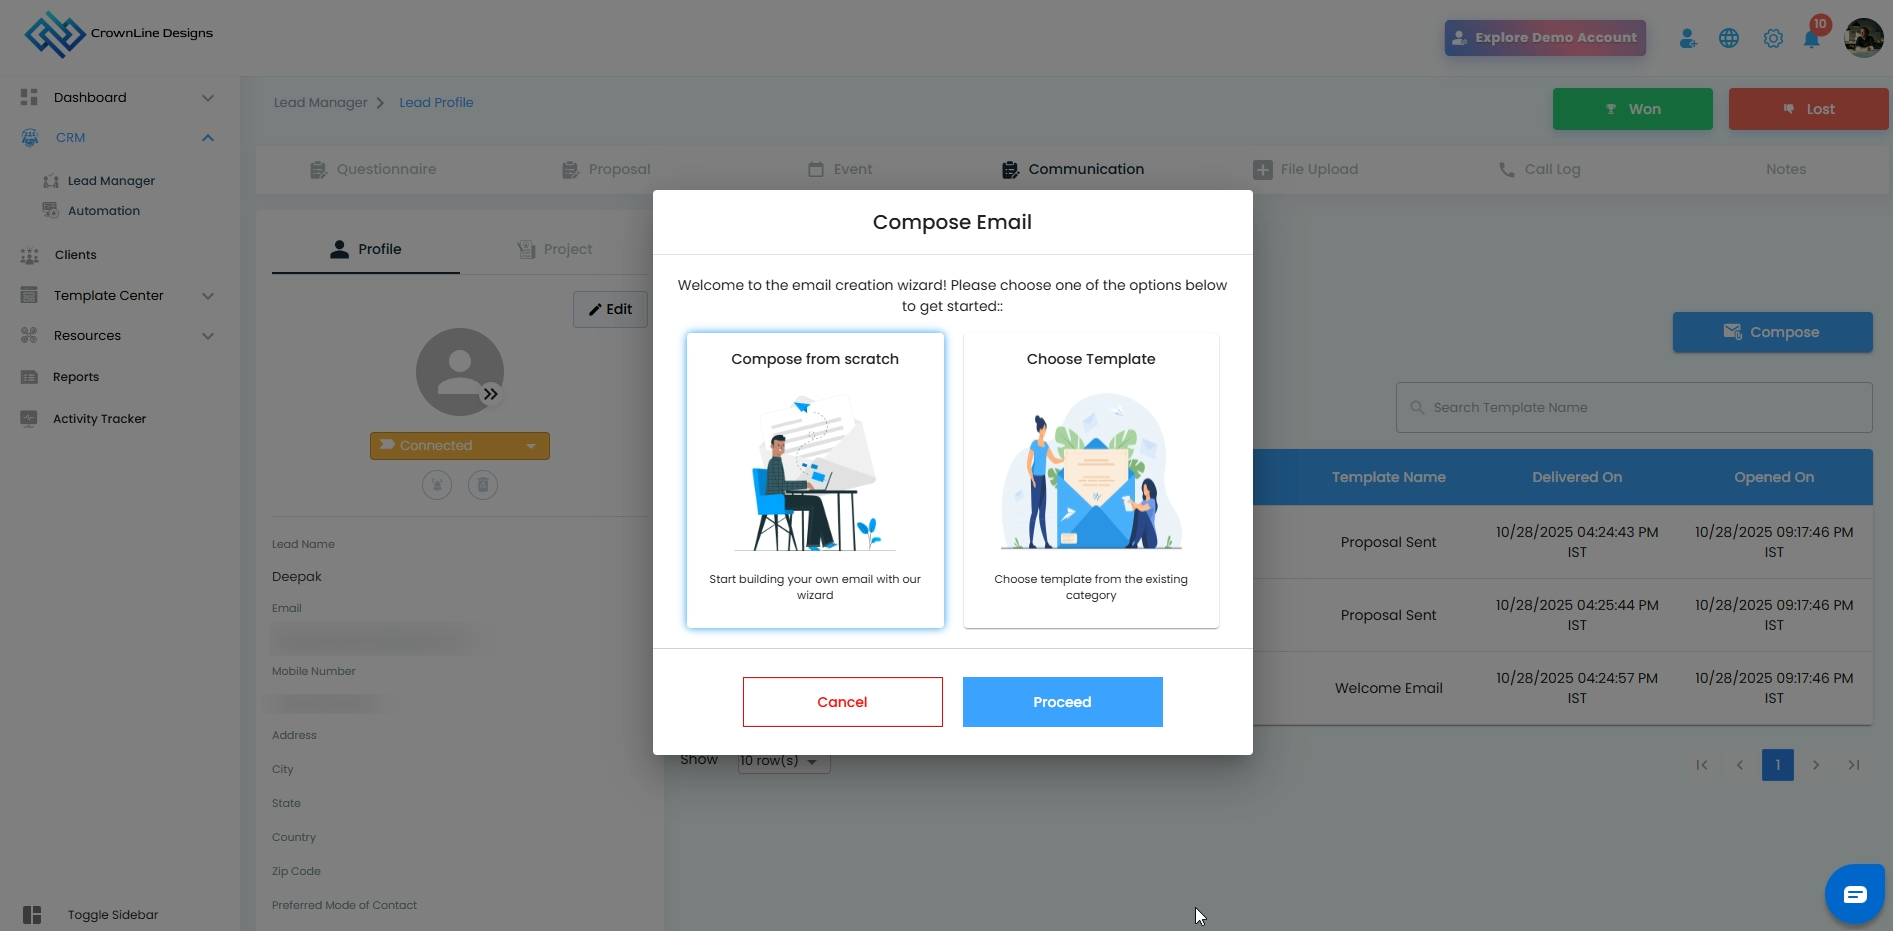The width and height of the screenshot is (1893, 931).
Task: Switch to the Call Log tab
Action: click(x=1539, y=169)
